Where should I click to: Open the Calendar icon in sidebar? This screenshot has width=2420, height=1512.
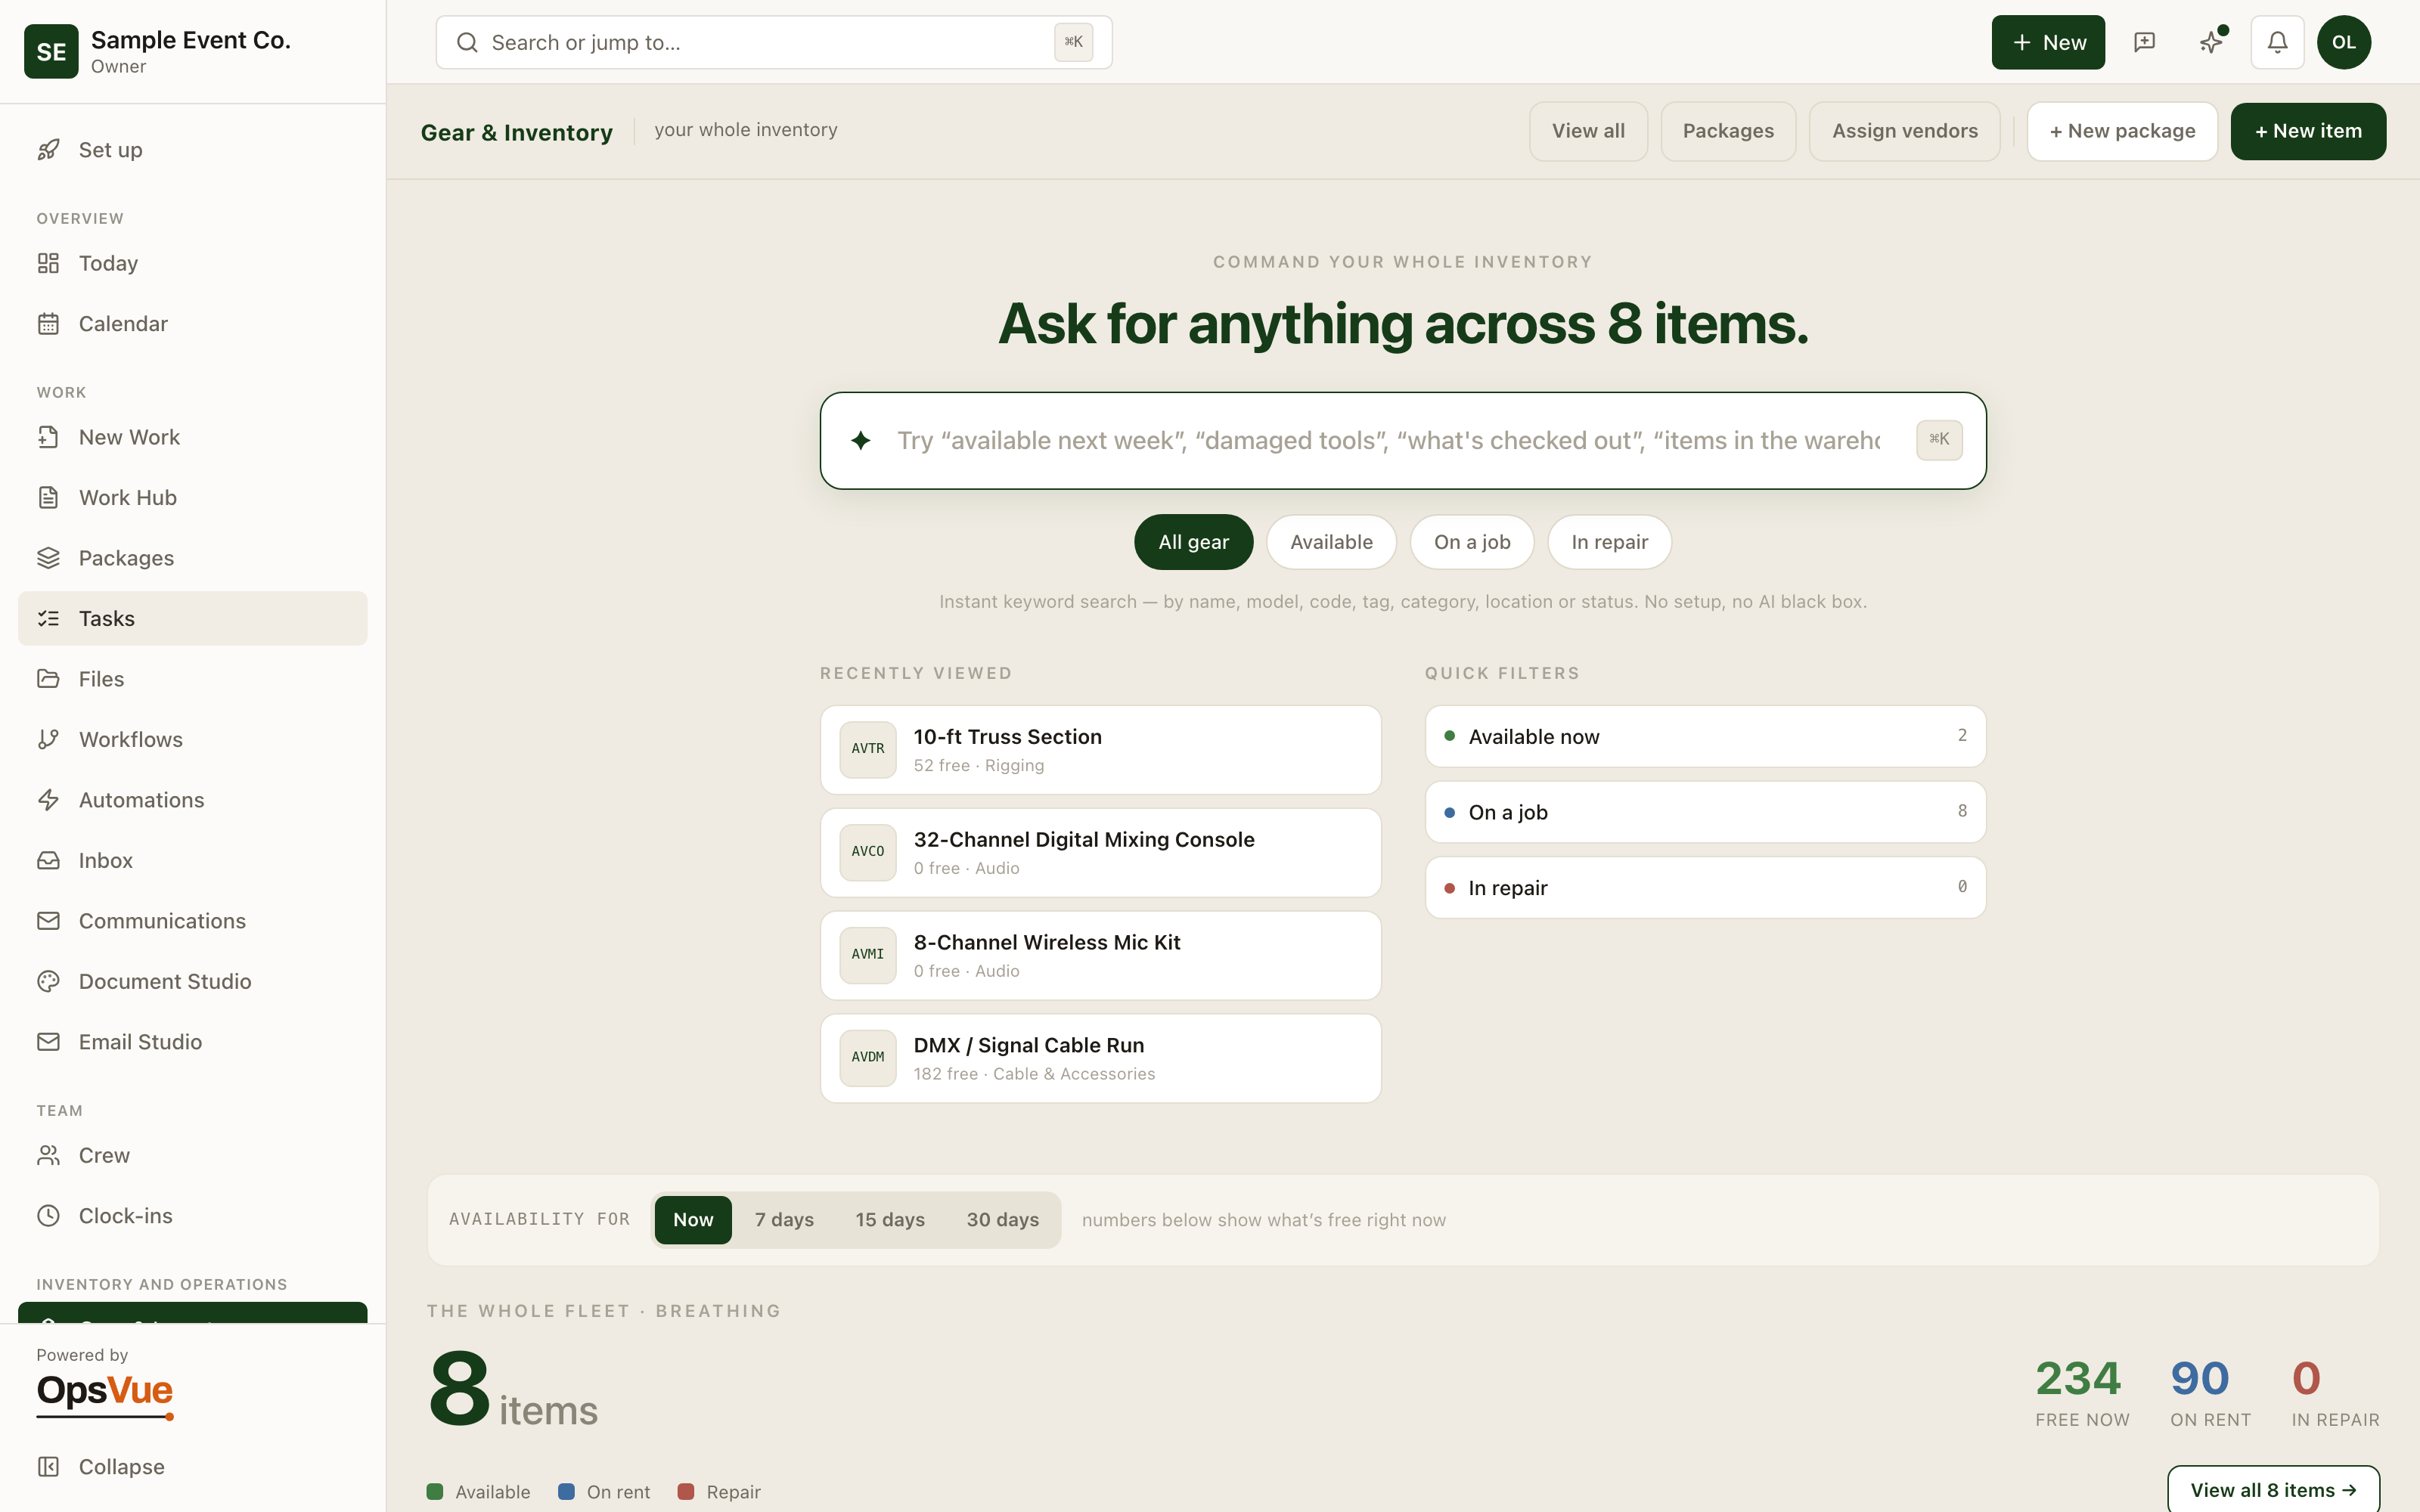(48, 324)
